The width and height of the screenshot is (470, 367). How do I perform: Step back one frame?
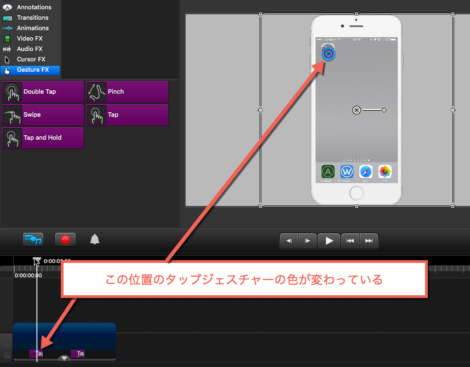(x=289, y=241)
